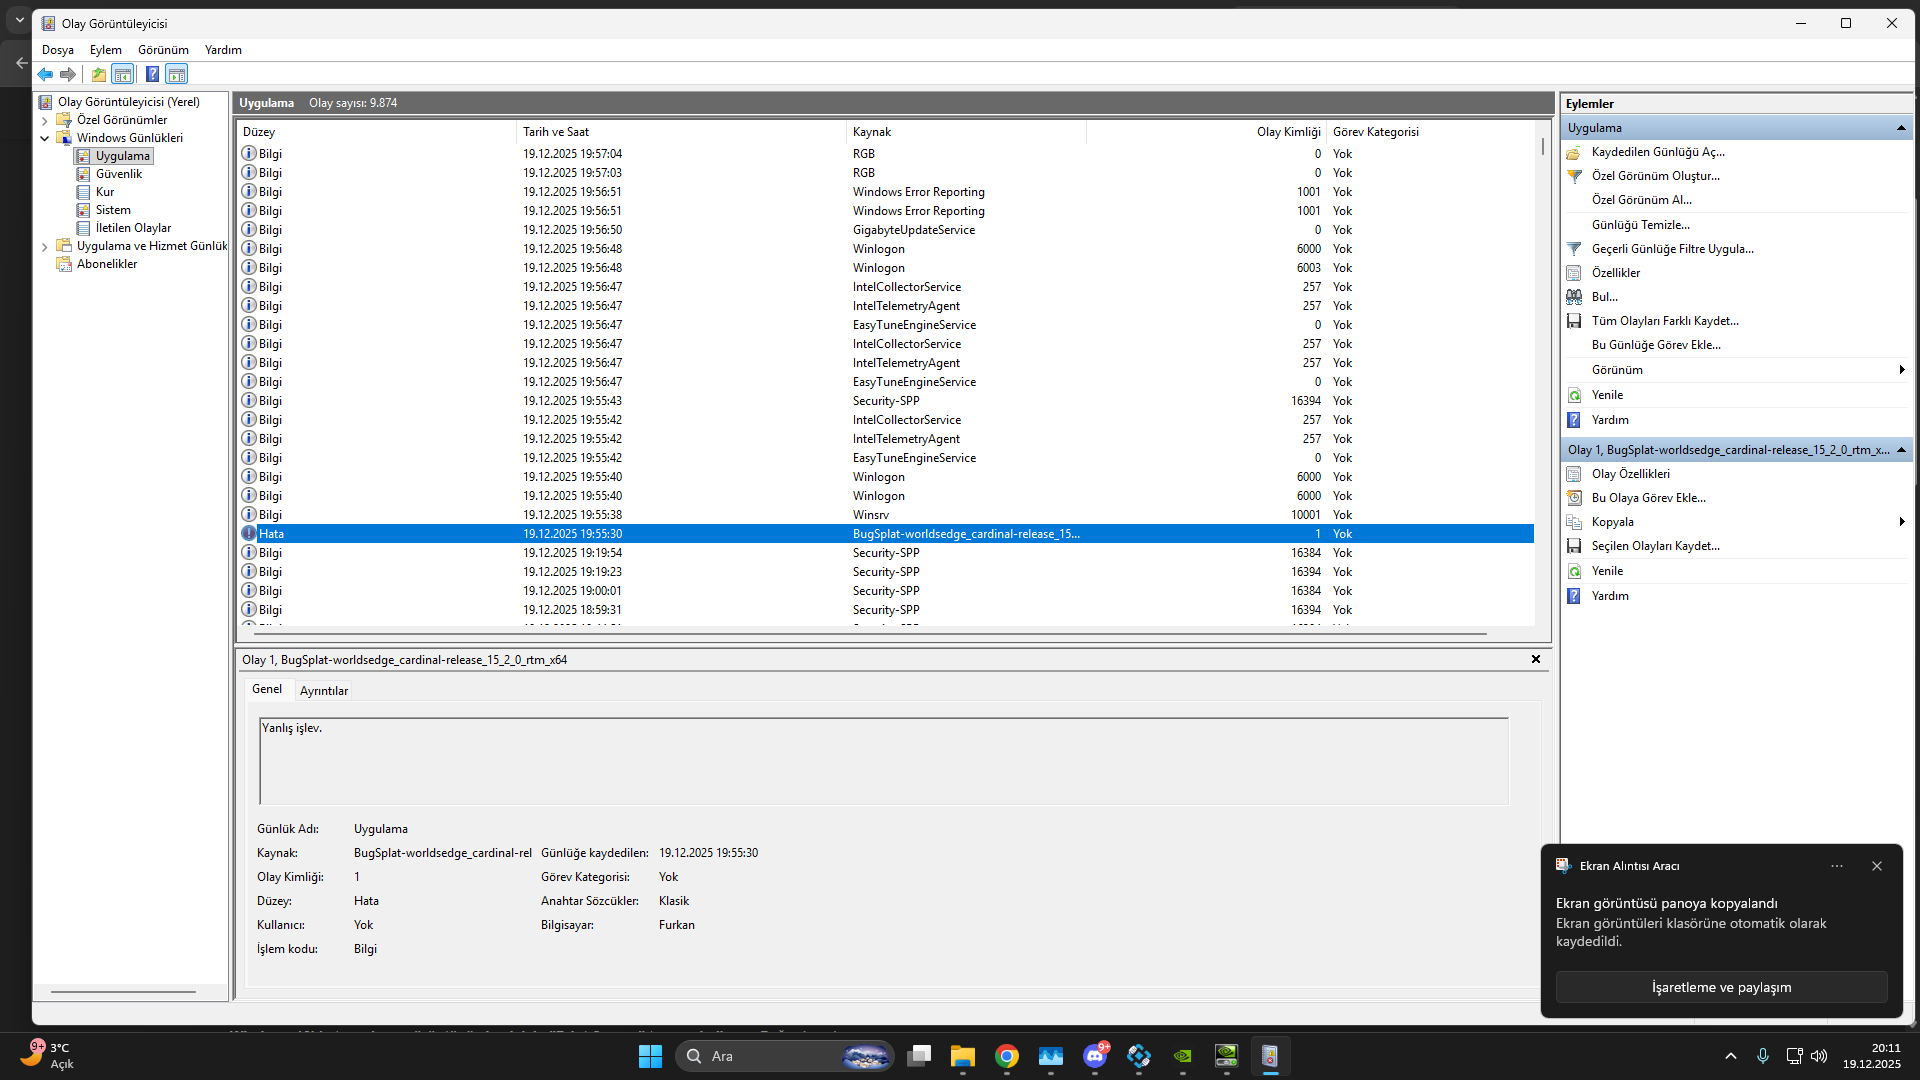
Task: Select the Sistem log in tree
Action: coord(113,210)
